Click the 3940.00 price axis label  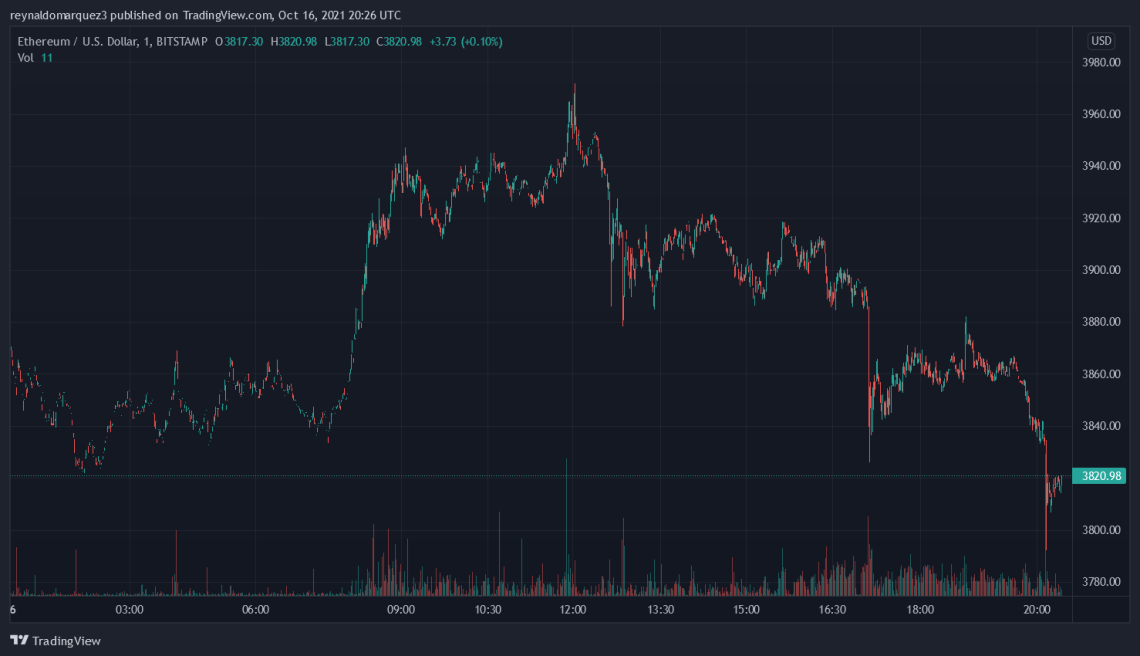(x=1101, y=166)
